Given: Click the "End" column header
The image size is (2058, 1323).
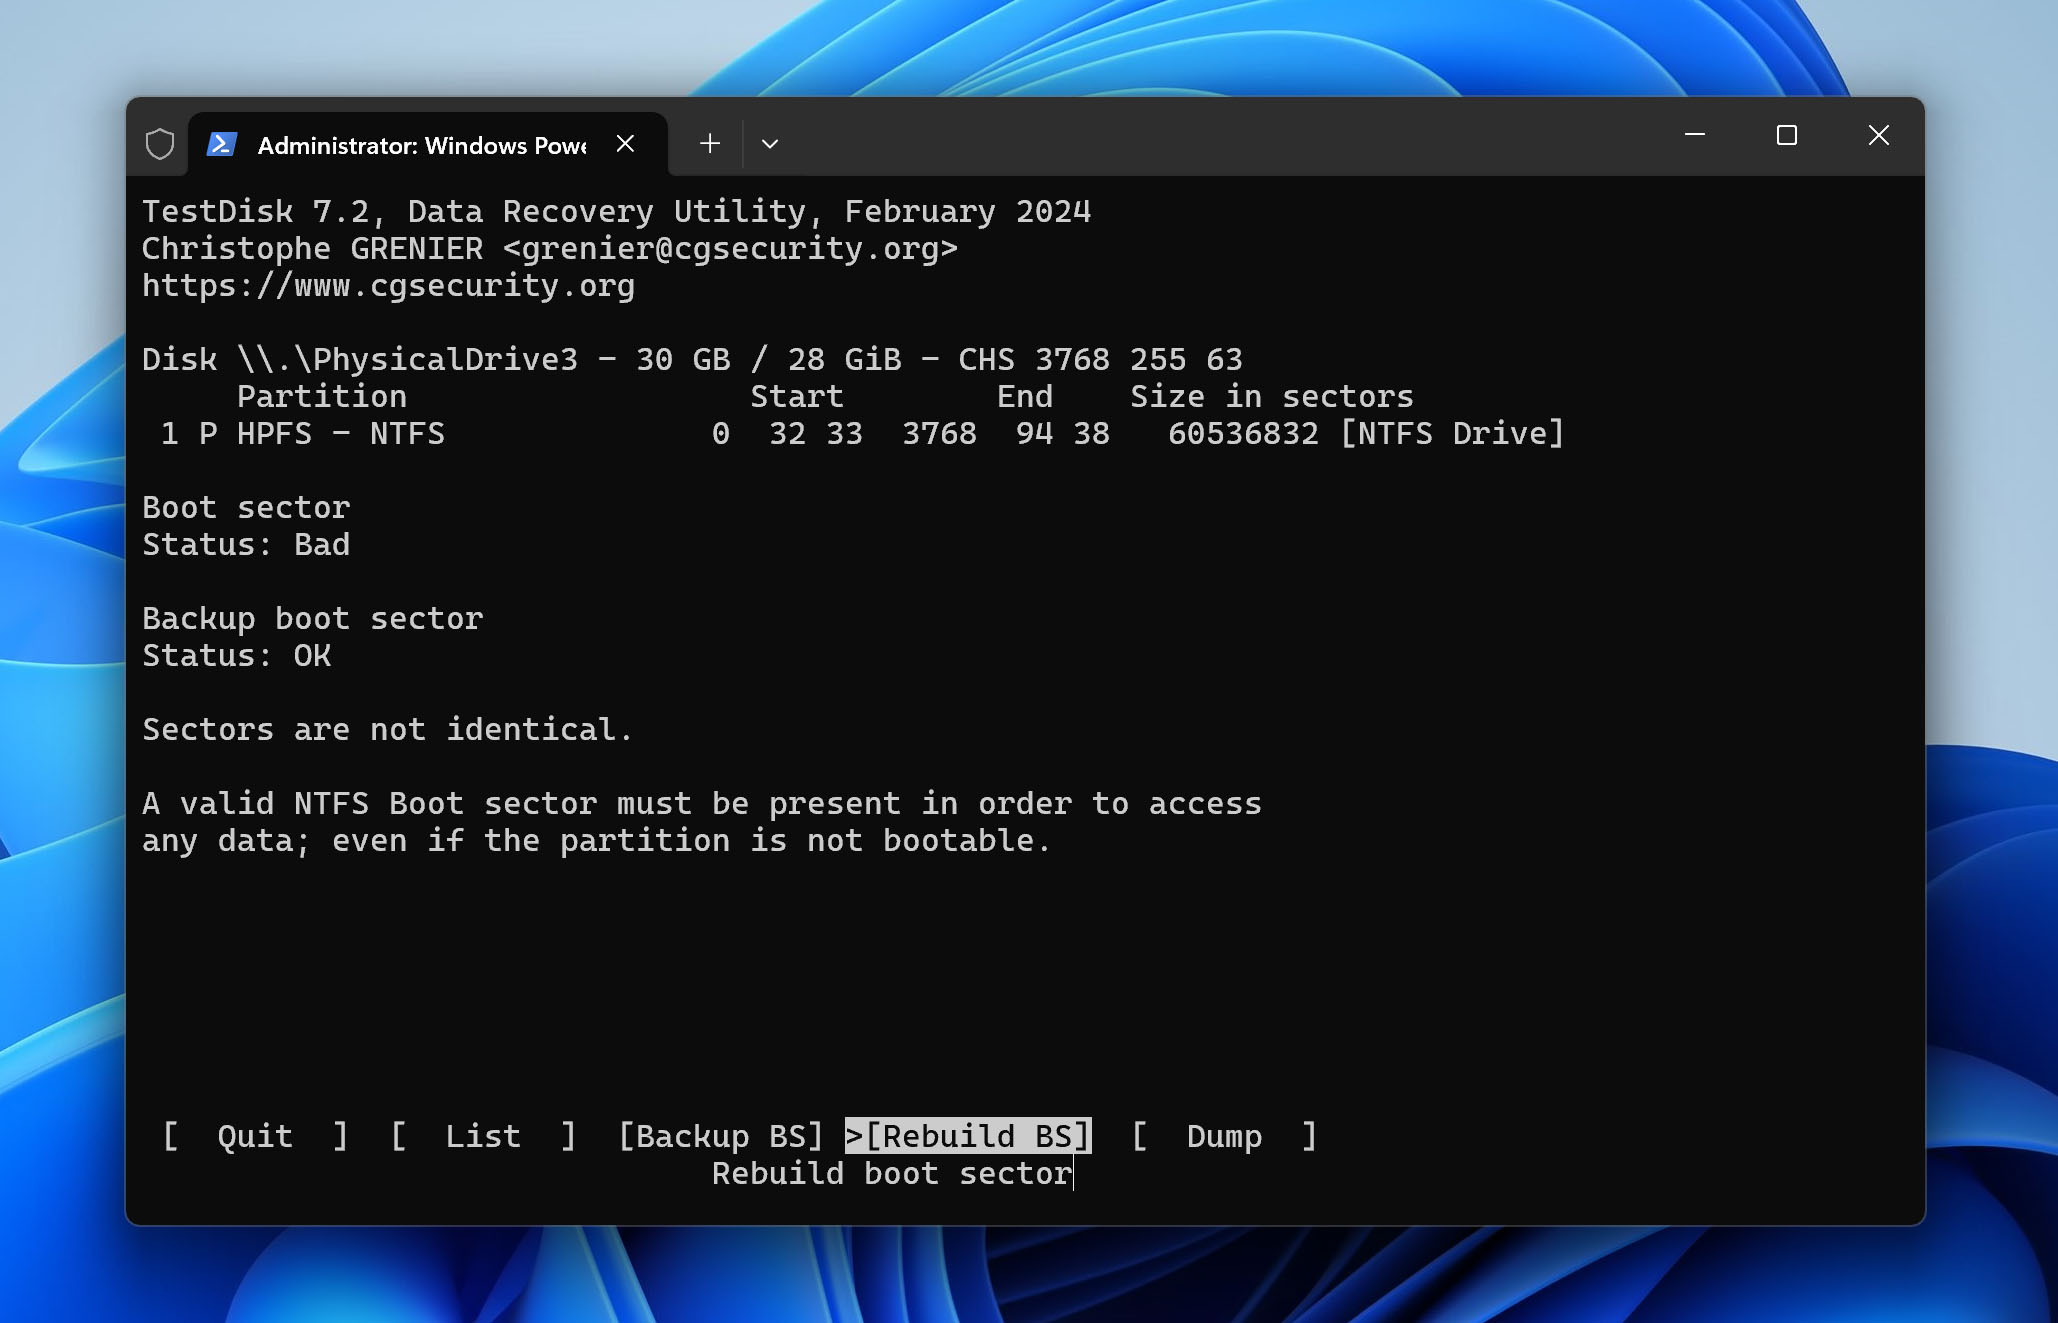Looking at the screenshot, I should click(1025, 397).
